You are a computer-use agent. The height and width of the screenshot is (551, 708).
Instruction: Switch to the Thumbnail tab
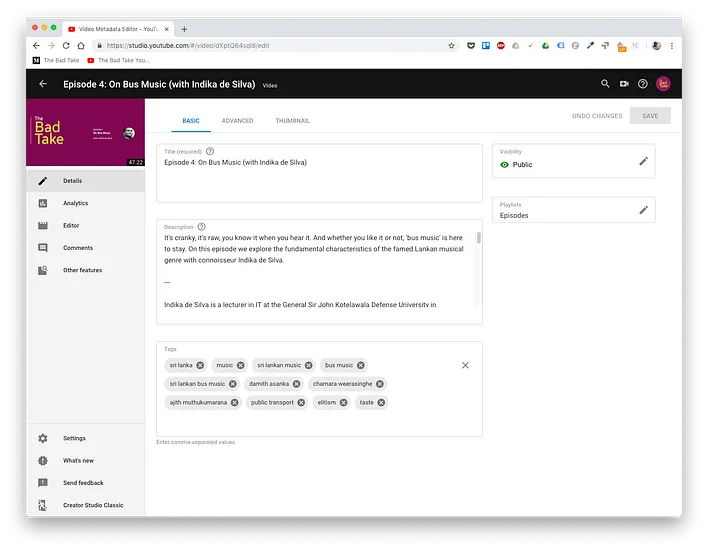tap(292, 121)
